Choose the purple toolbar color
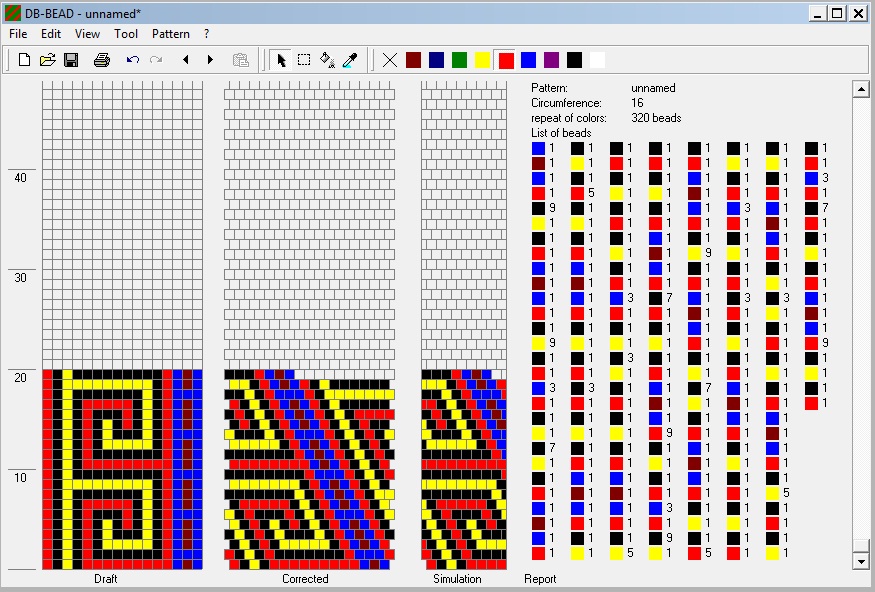Image resolution: width=875 pixels, height=592 pixels. [x=551, y=60]
